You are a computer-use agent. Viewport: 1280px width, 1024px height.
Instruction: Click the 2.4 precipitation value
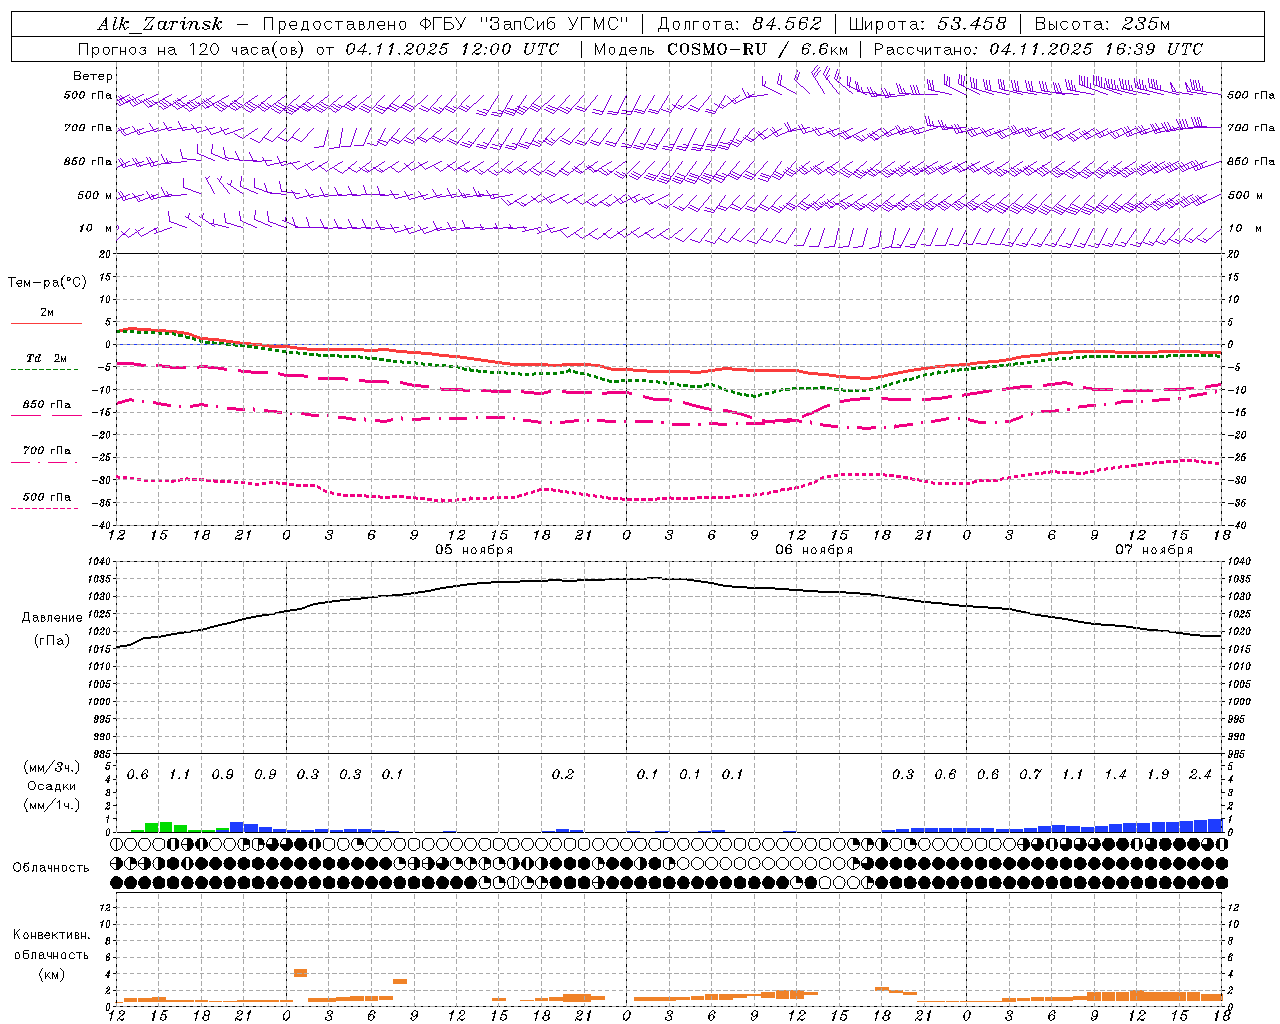[x=1200, y=774]
